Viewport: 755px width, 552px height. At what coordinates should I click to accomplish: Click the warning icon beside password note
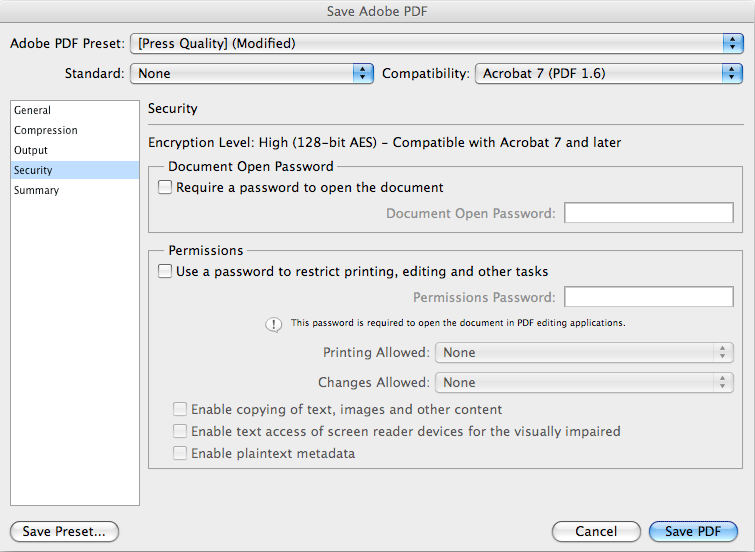pyautogui.click(x=273, y=325)
